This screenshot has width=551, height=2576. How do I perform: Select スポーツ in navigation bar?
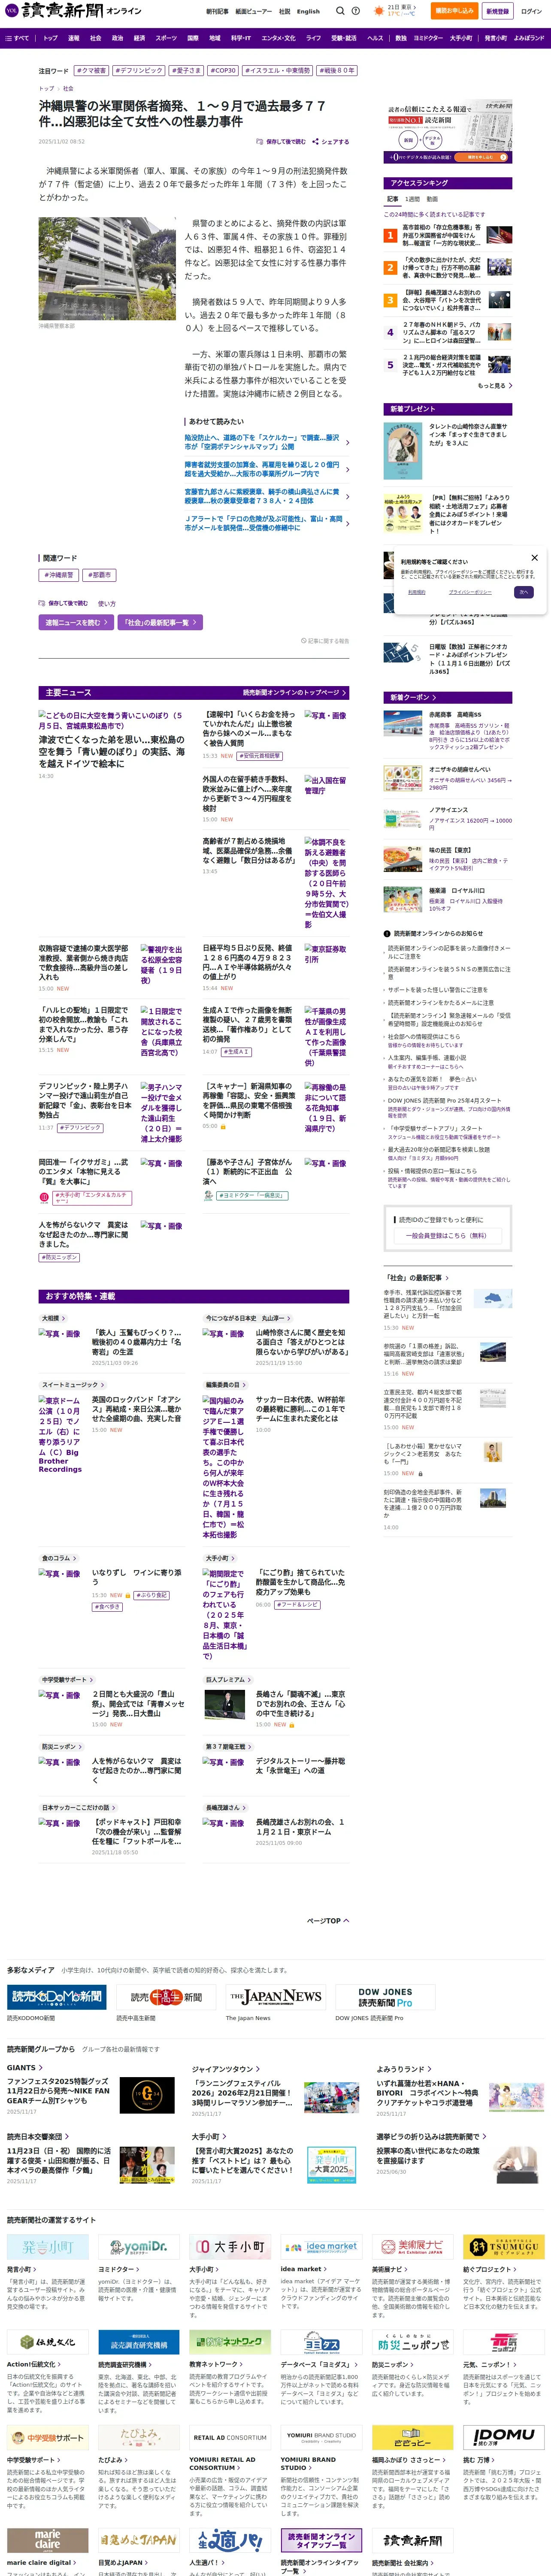pyautogui.click(x=166, y=38)
